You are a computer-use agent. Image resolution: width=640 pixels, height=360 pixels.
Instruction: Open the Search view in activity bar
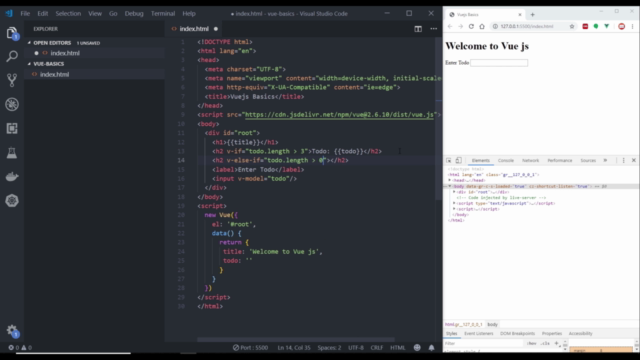(x=12, y=56)
